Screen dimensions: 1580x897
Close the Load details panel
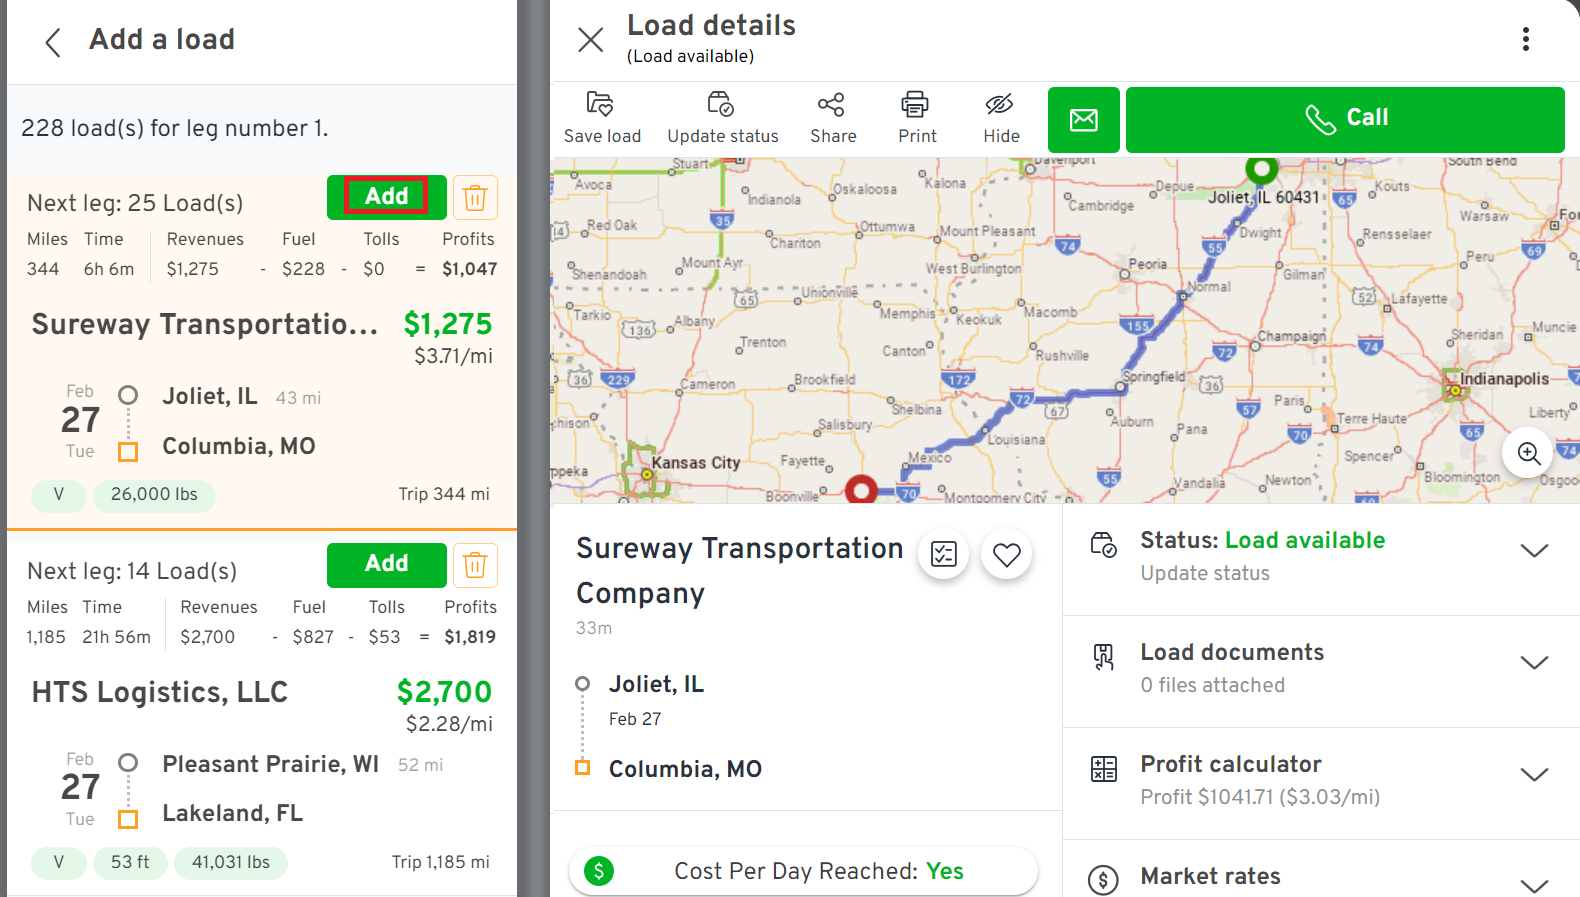(591, 40)
